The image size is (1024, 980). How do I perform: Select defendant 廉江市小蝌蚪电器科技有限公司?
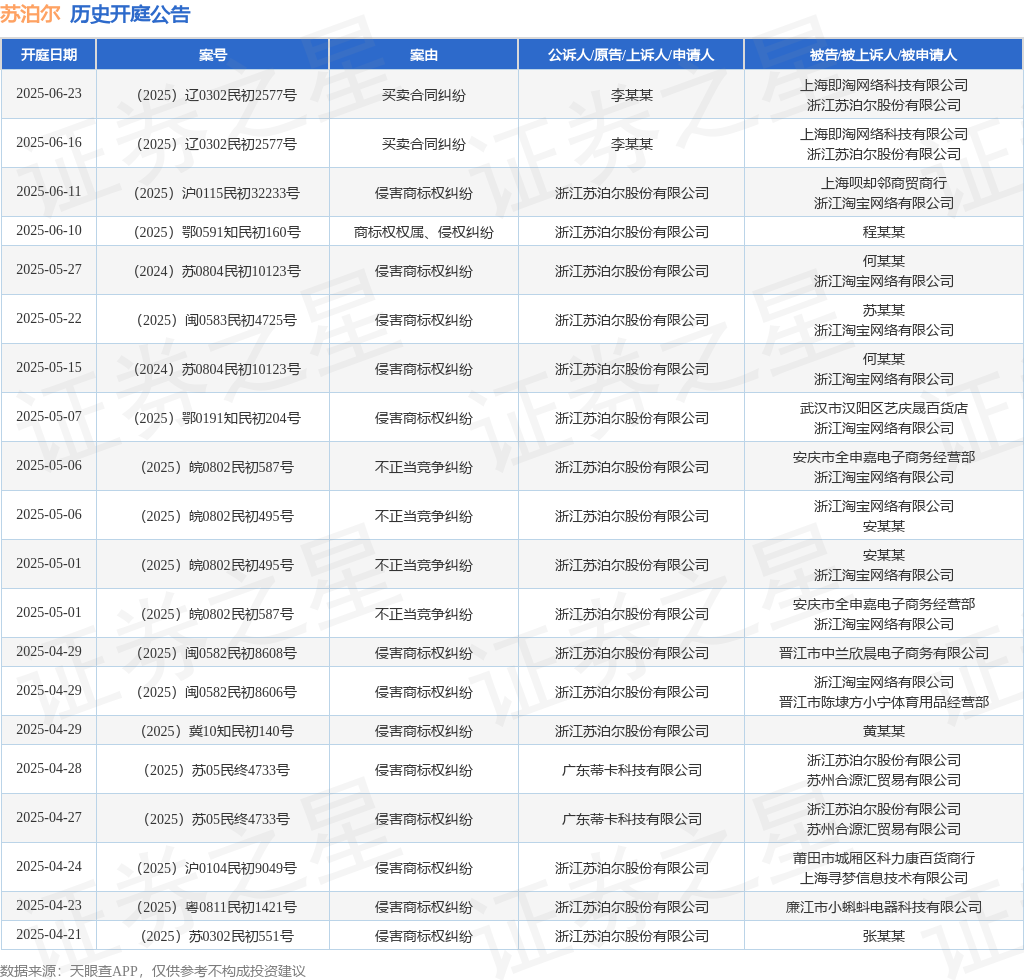pos(884,908)
